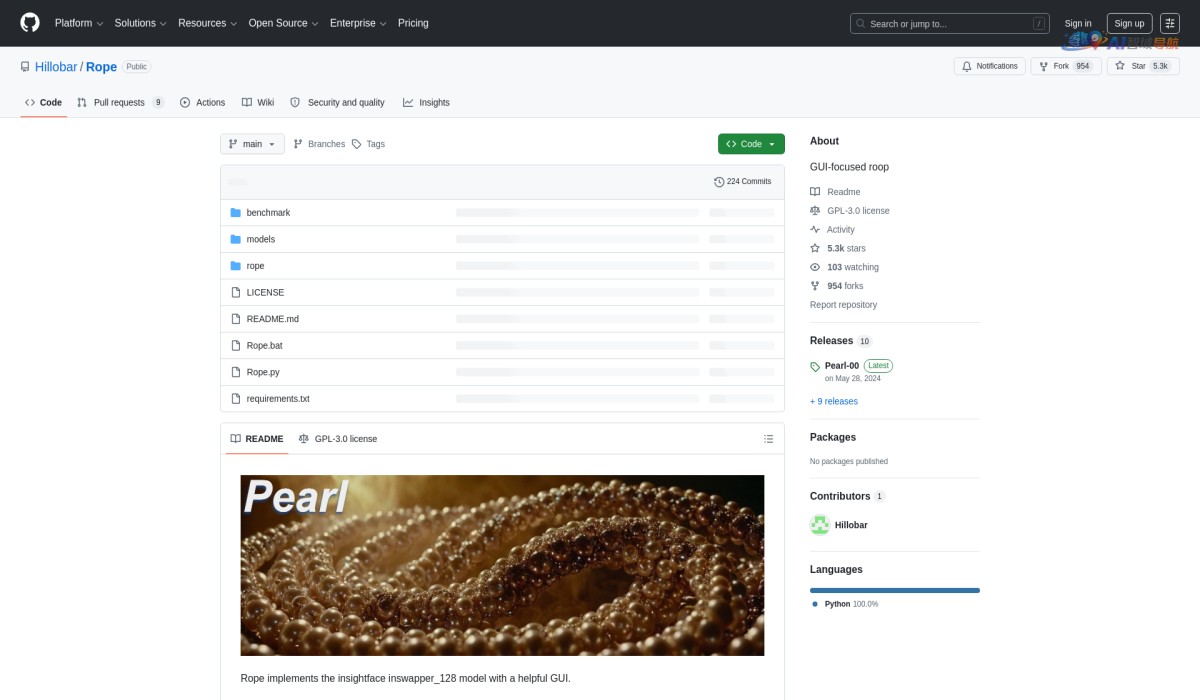The width and height of the screenshot is (1200, 700).
Task: Expand the green Code dropdown button
Action: tap(751, 144)
